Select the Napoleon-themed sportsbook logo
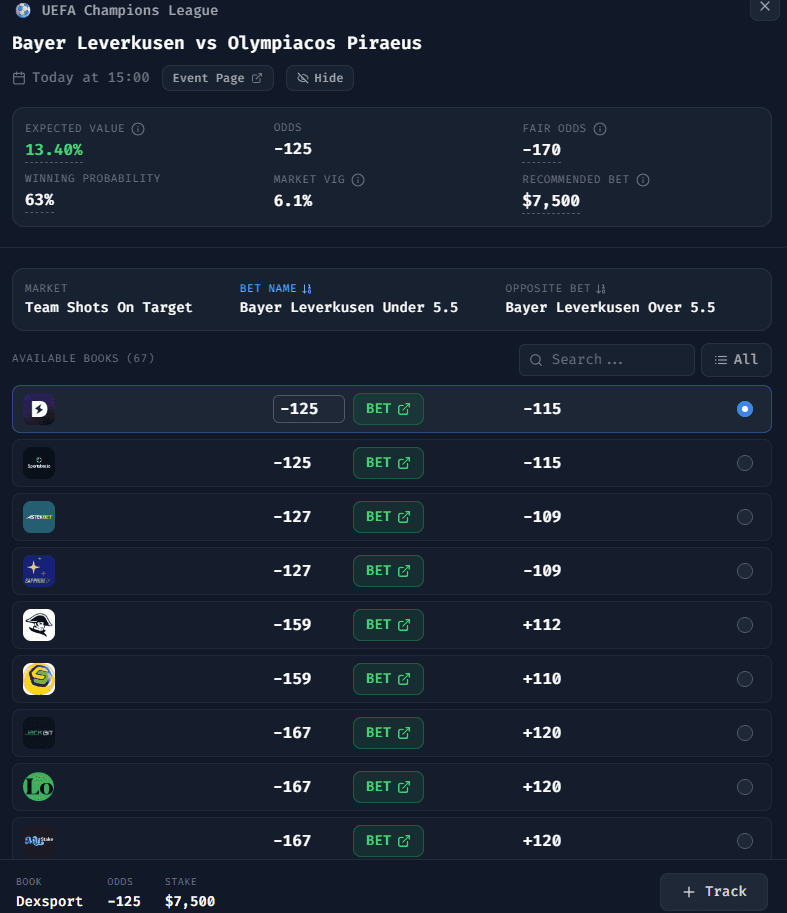Viewport: 787px width, 913px height. point(38,625)
